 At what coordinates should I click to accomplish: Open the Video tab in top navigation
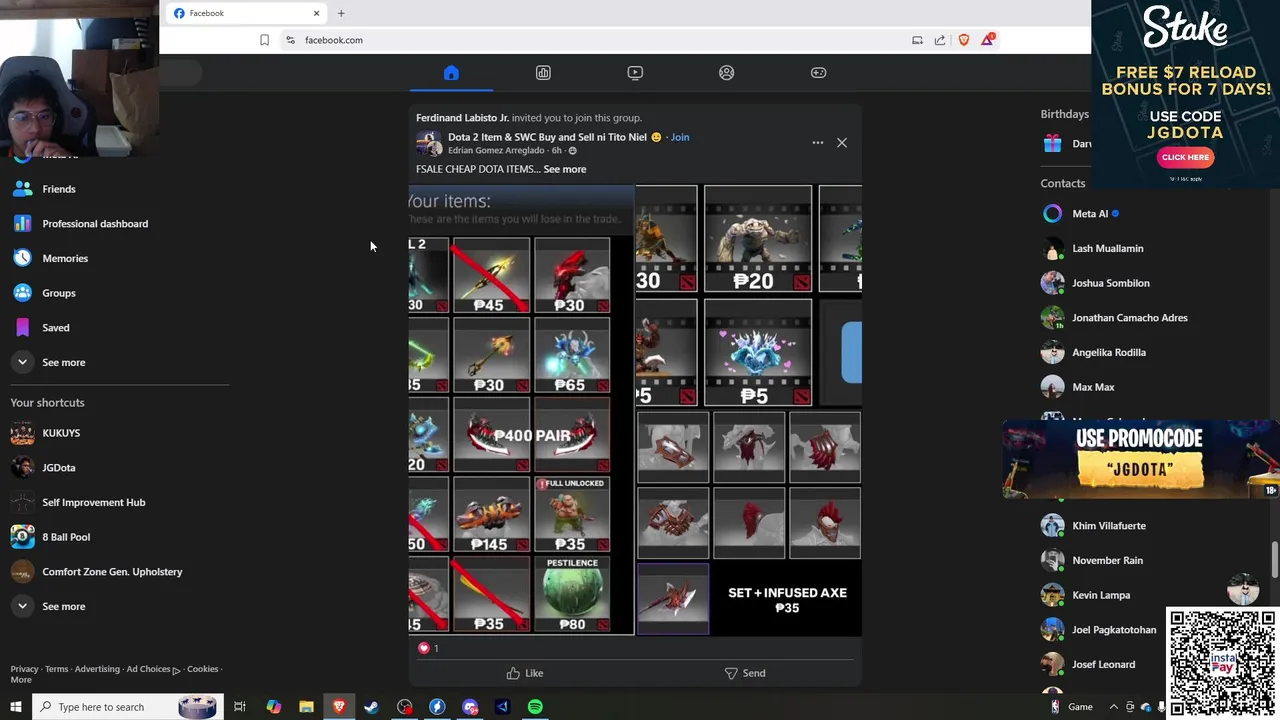pos(635,73)
